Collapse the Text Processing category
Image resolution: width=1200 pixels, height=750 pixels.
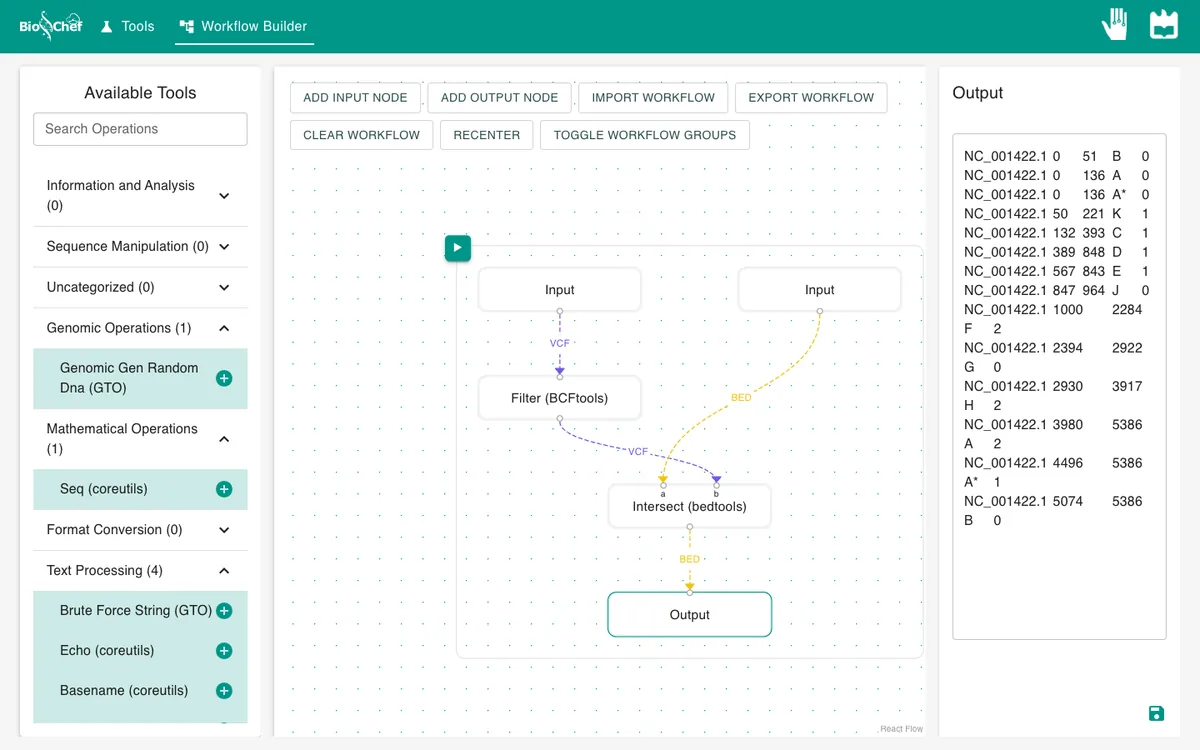point(140,571)
